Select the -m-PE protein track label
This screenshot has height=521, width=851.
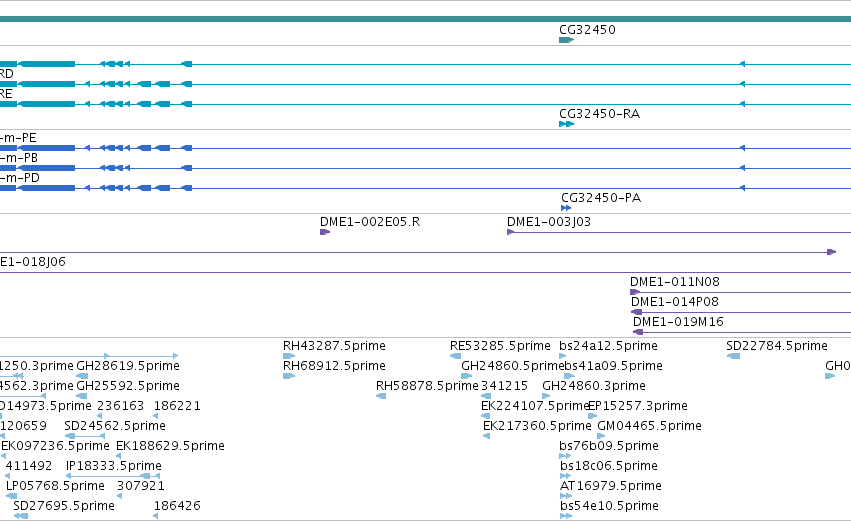coord(18,138)
